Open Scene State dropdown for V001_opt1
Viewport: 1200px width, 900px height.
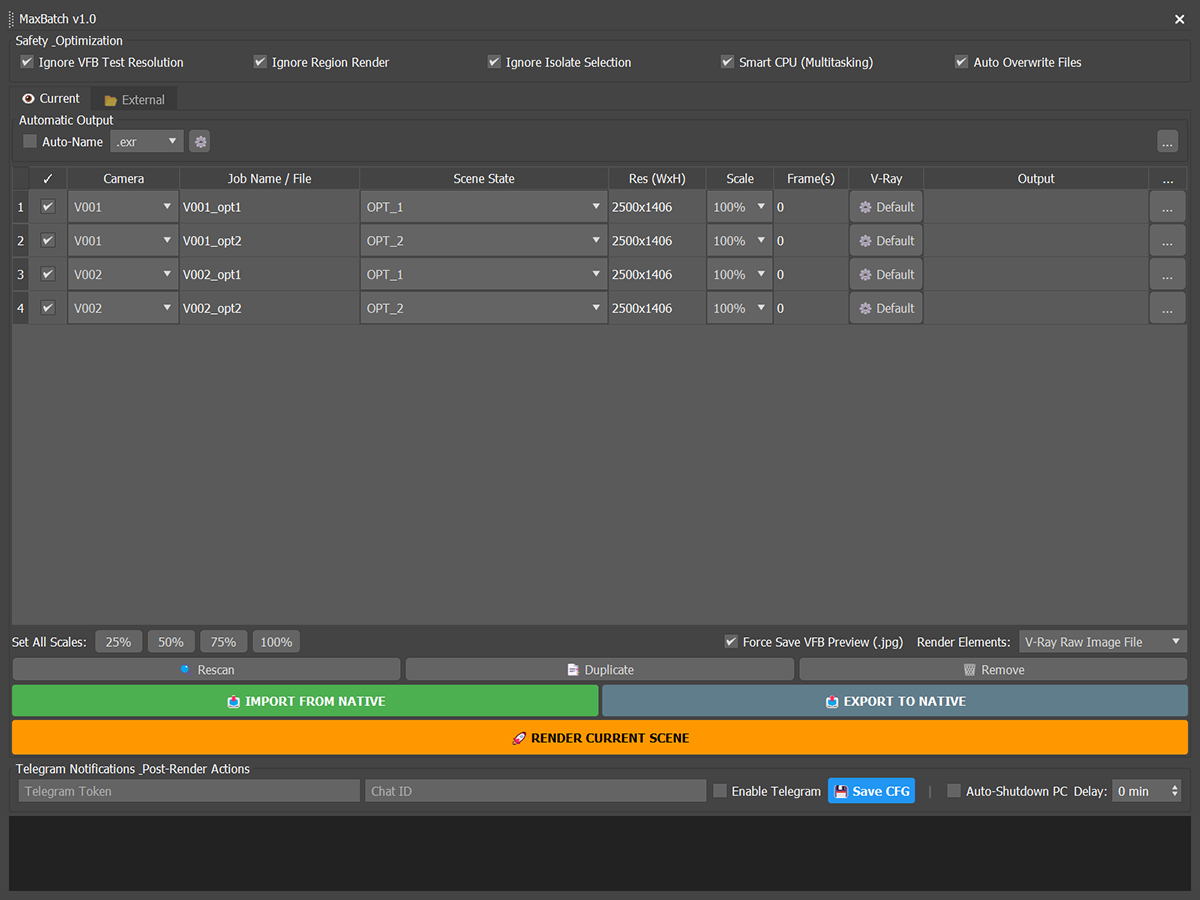(484, 207)
